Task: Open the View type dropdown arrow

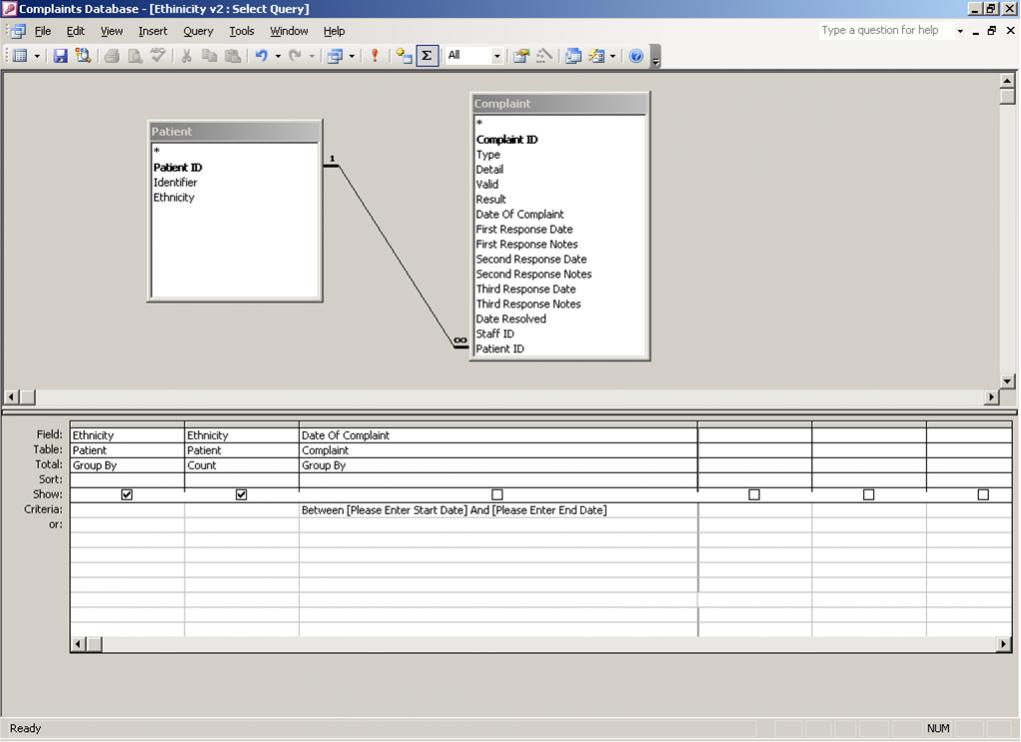Action: click(x=37, y=56)
